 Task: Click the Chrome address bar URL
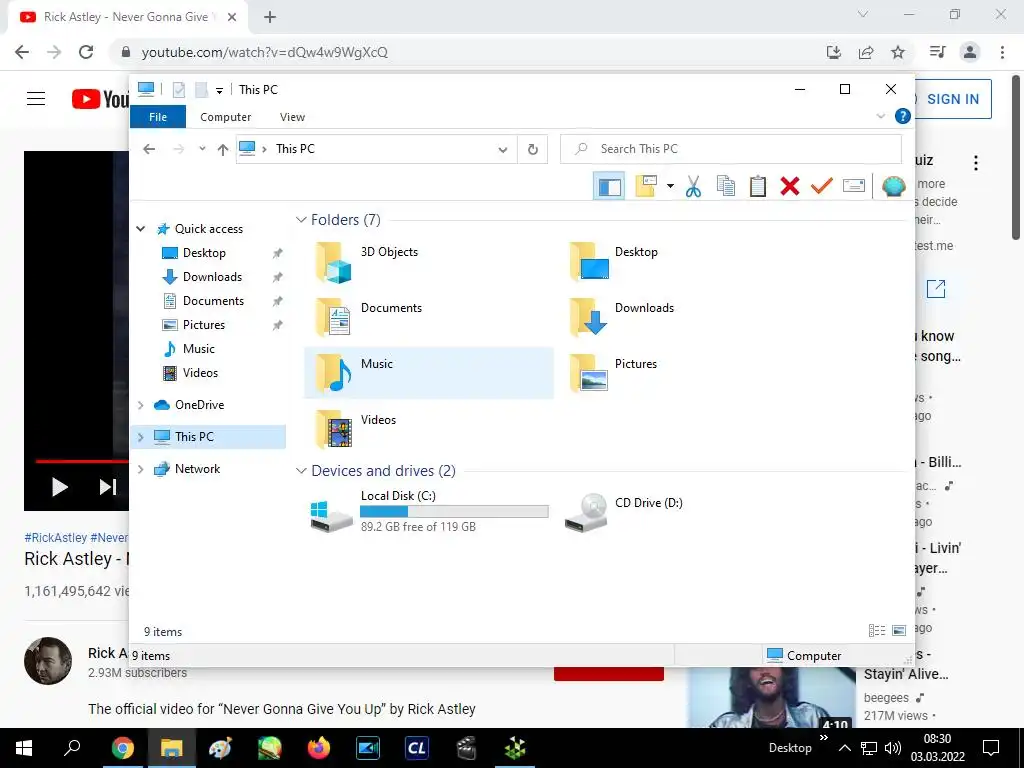click(x=264, y=52)
